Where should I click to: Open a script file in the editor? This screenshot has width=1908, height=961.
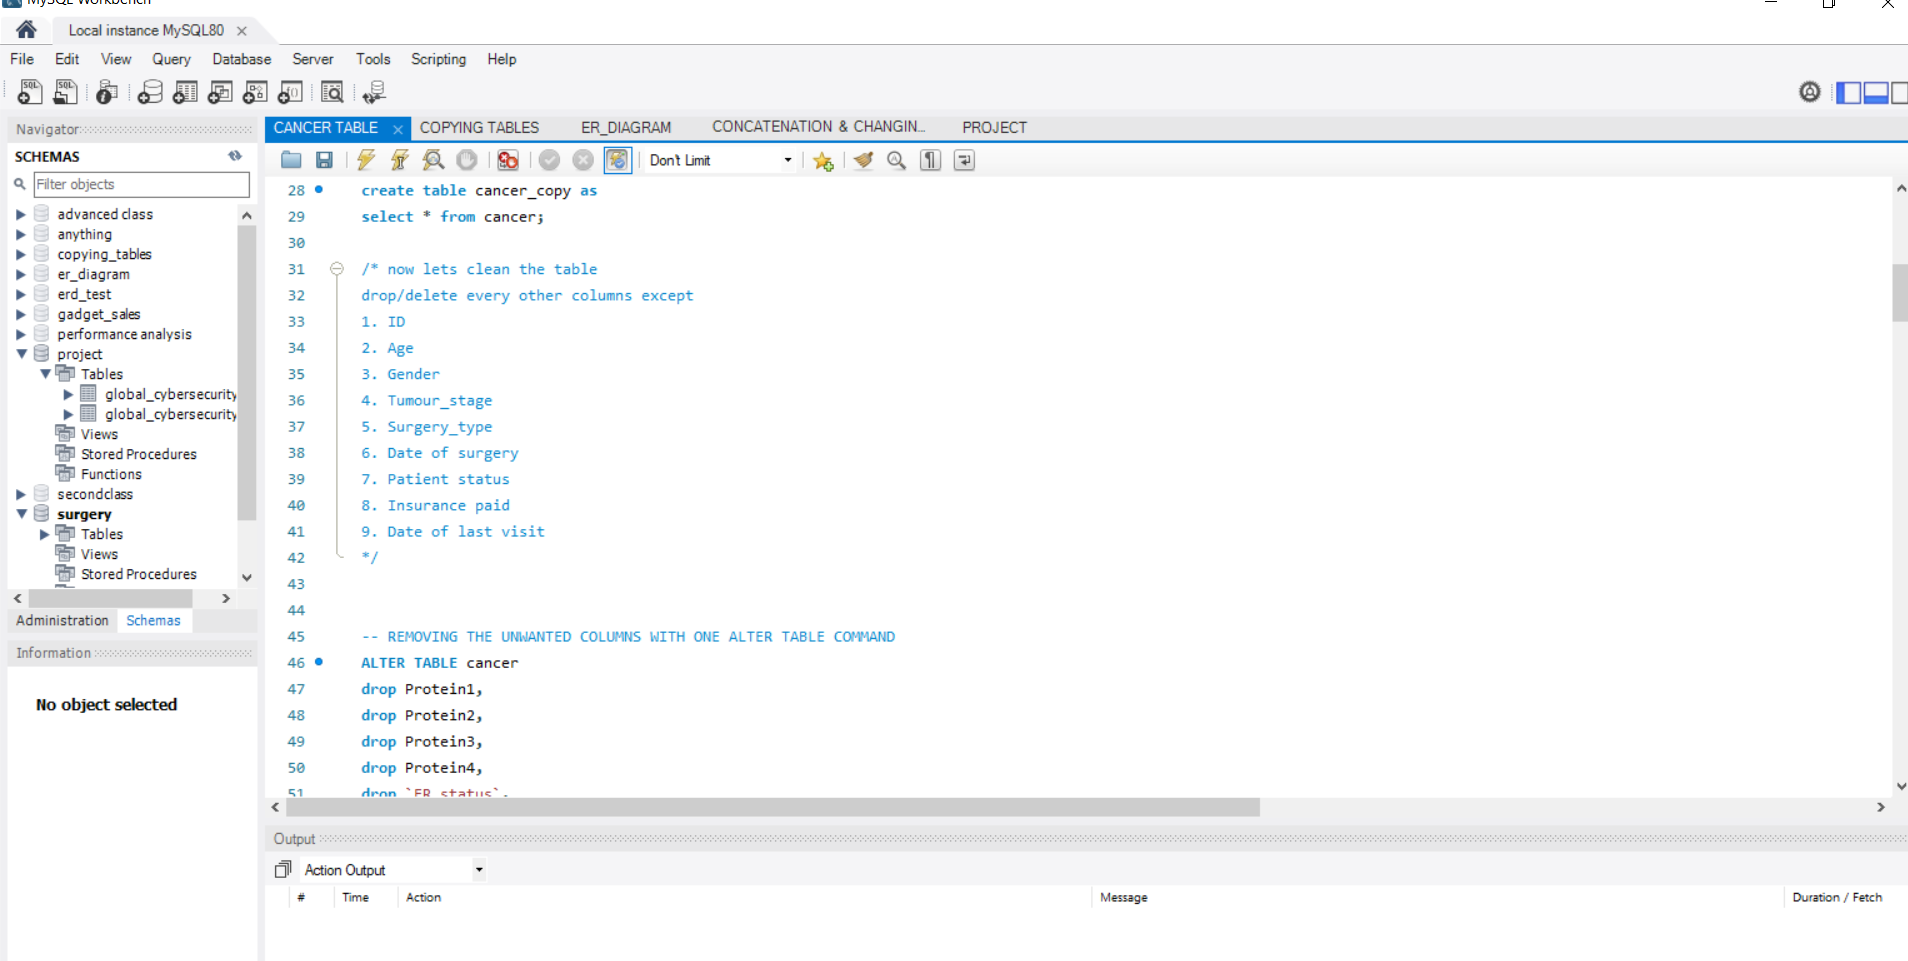click(x=291, y=160)
